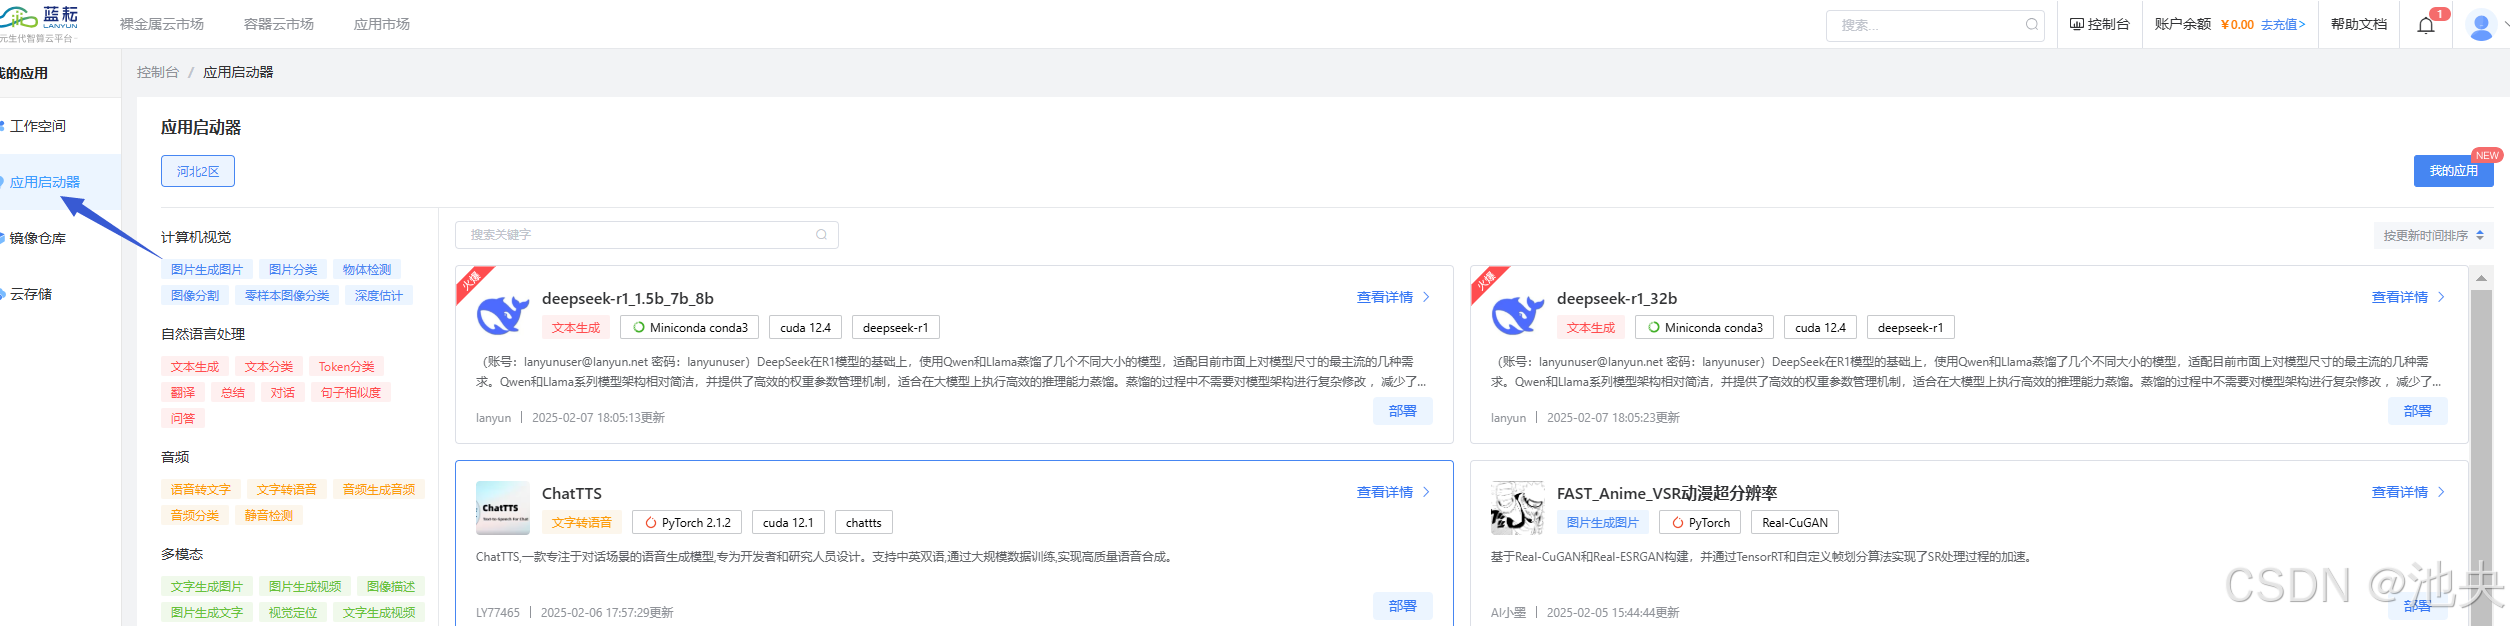This screenshot has height=626, width=2510.
Task: Filter by 零样本图像分类 tag
Action: [287, 296]
